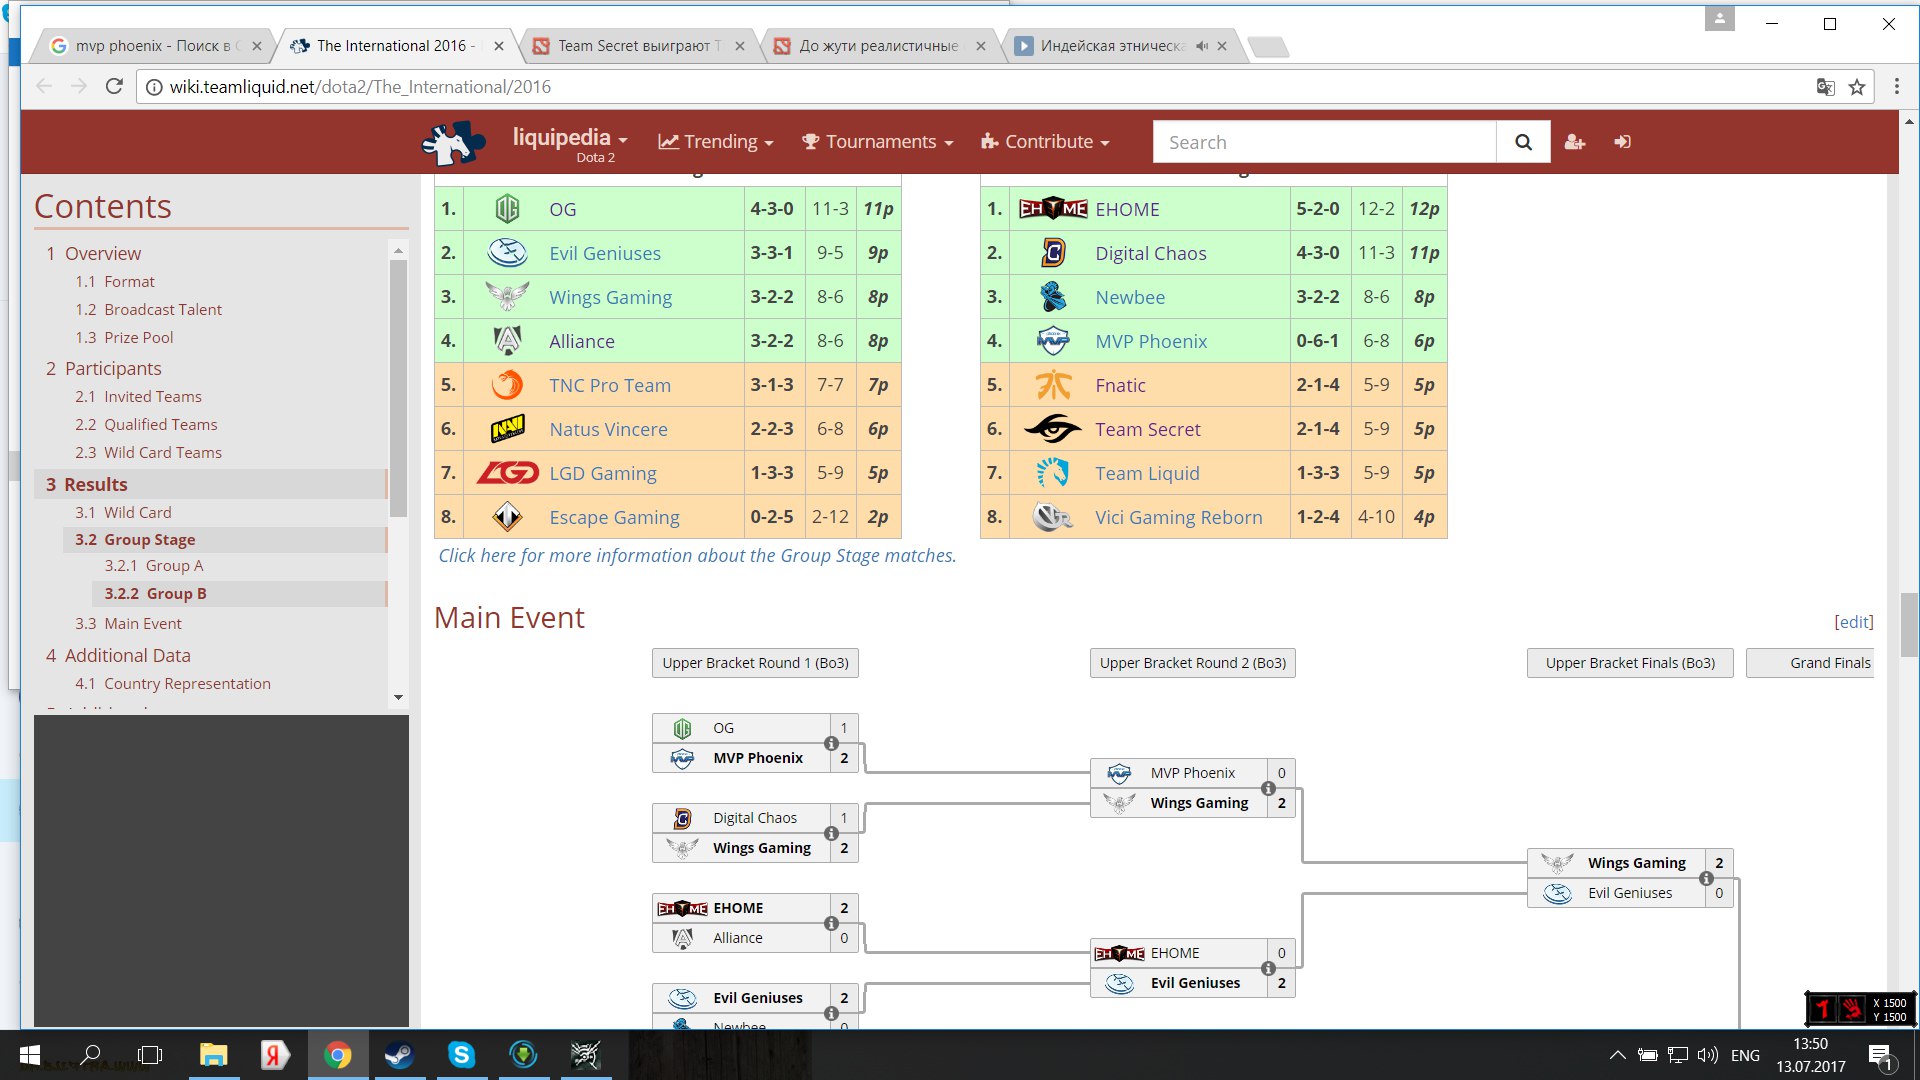Reload the page
The height and width of the screenshot is (1080, 1920).
pyautogui.click(x=114, y=86)
